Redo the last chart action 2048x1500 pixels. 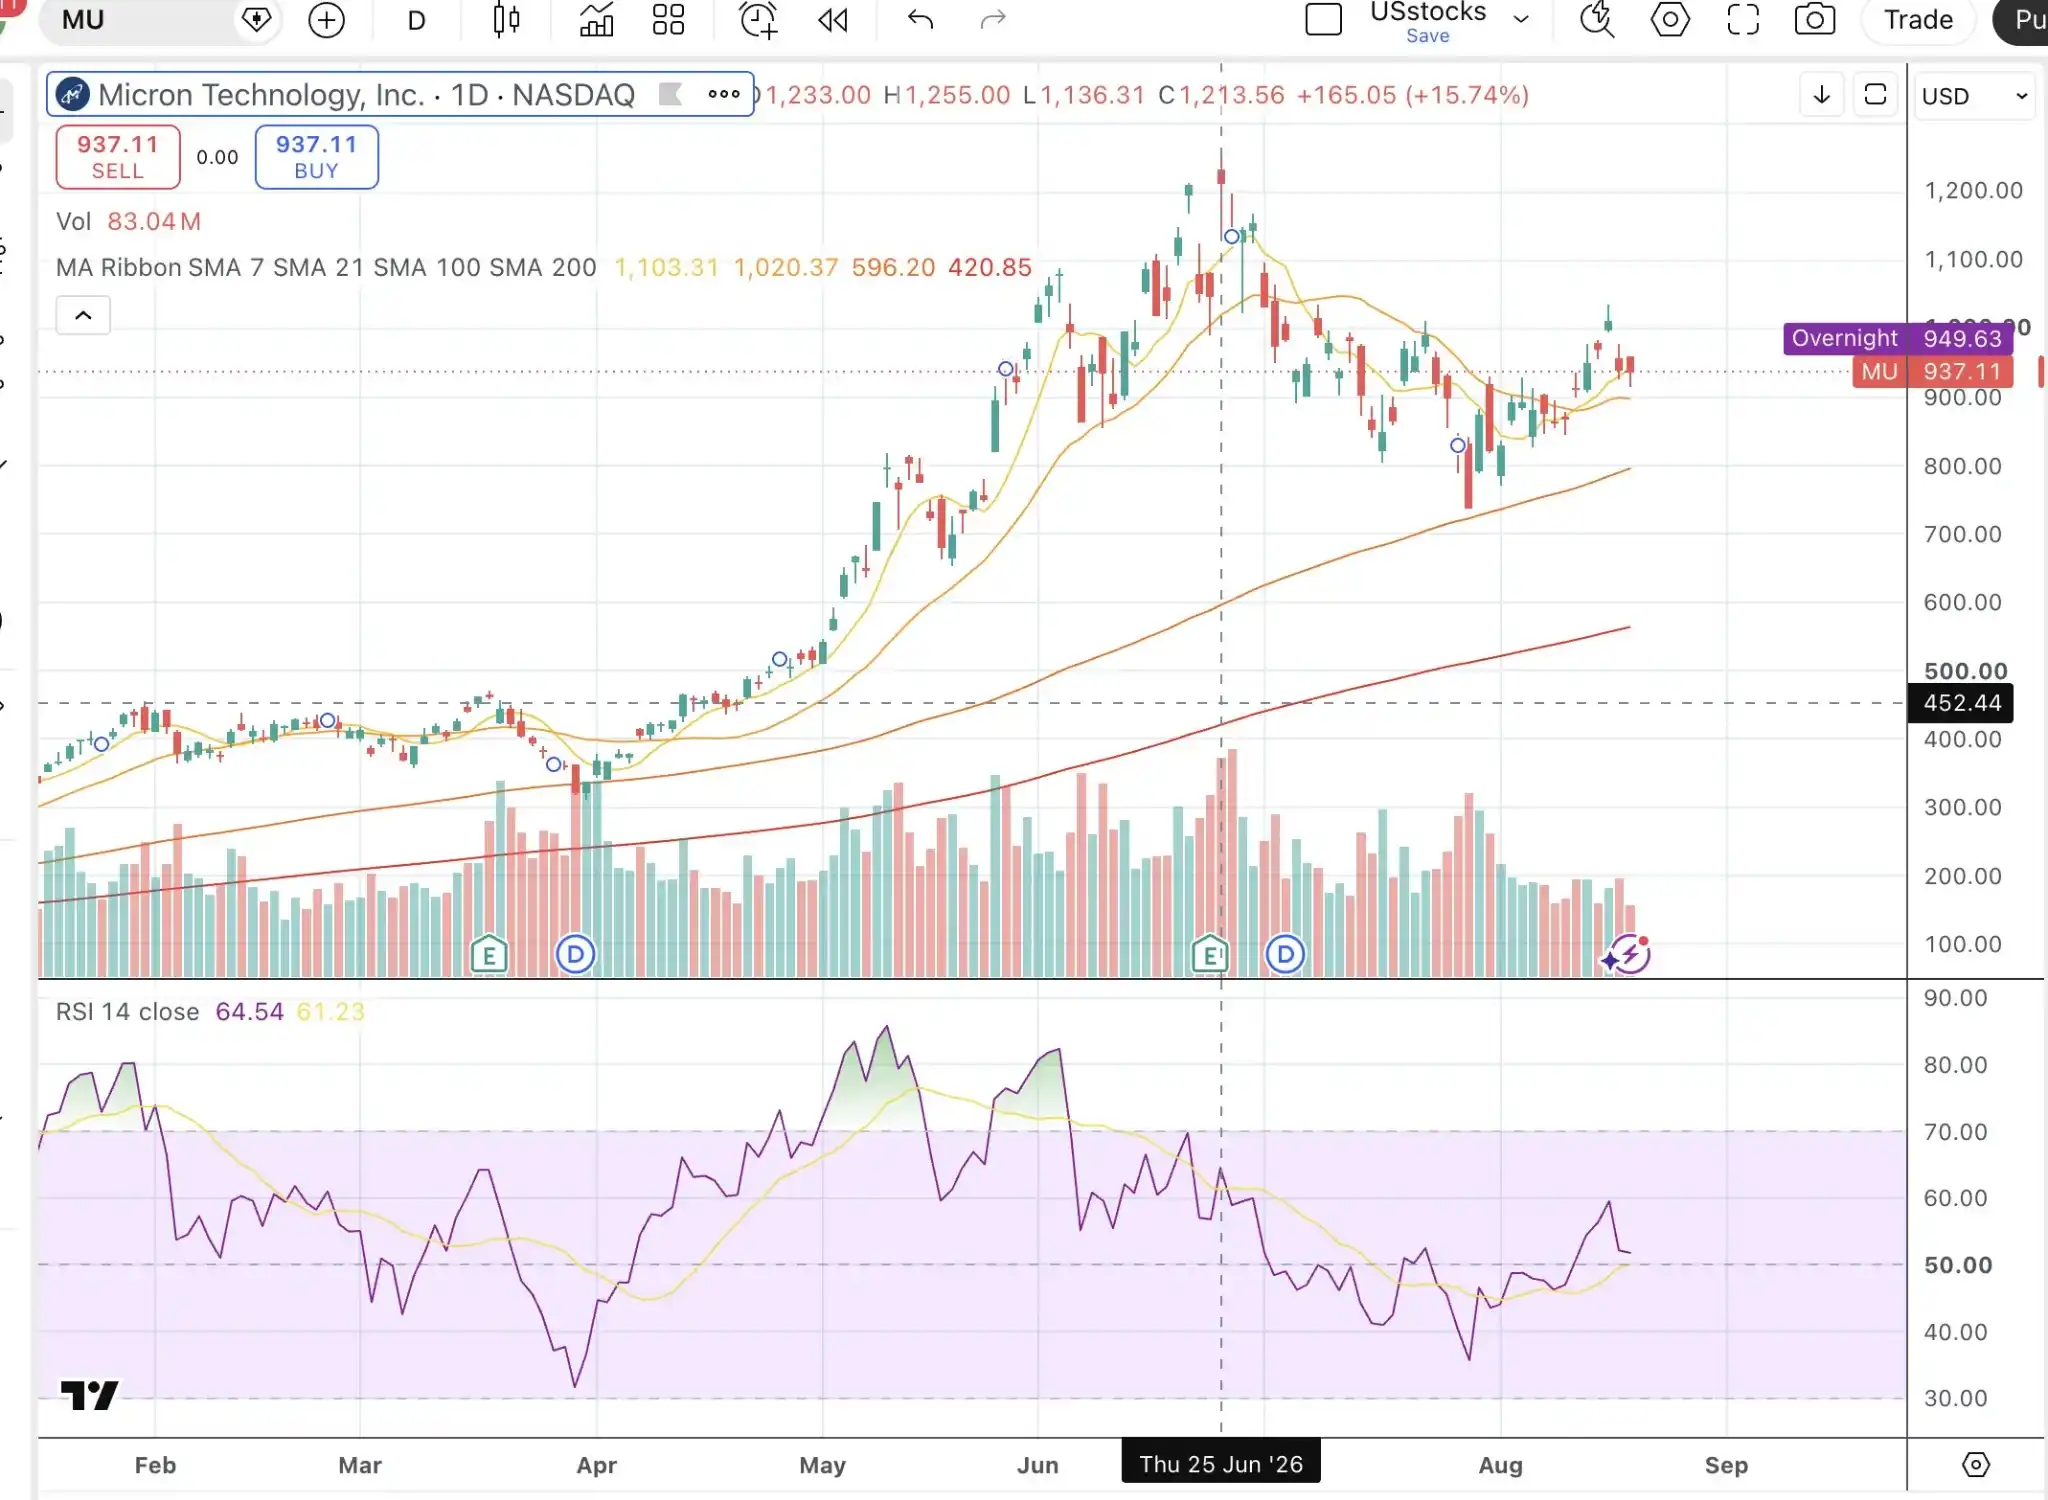coord(993,20)
